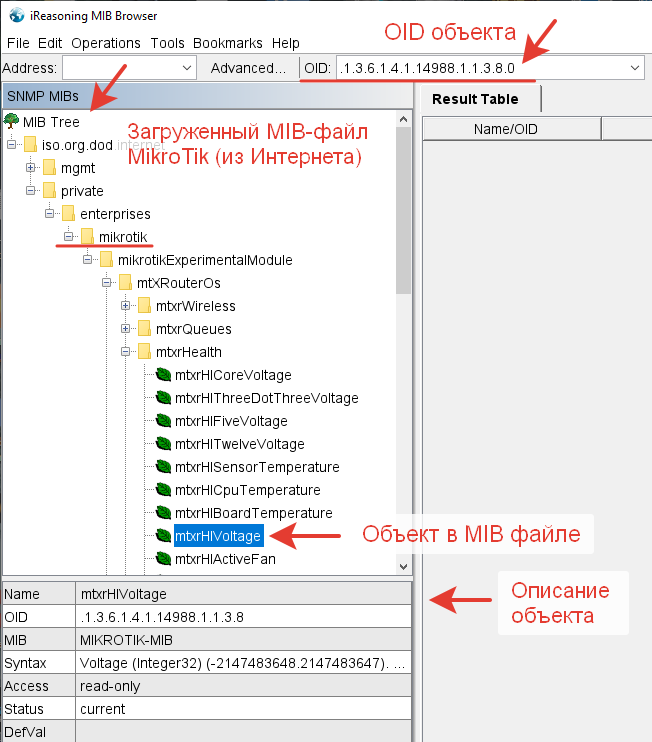Expand the mtxrWireless node
This screenshot has height=742, width=652.
pyautogui.click(x=125, y=306)
